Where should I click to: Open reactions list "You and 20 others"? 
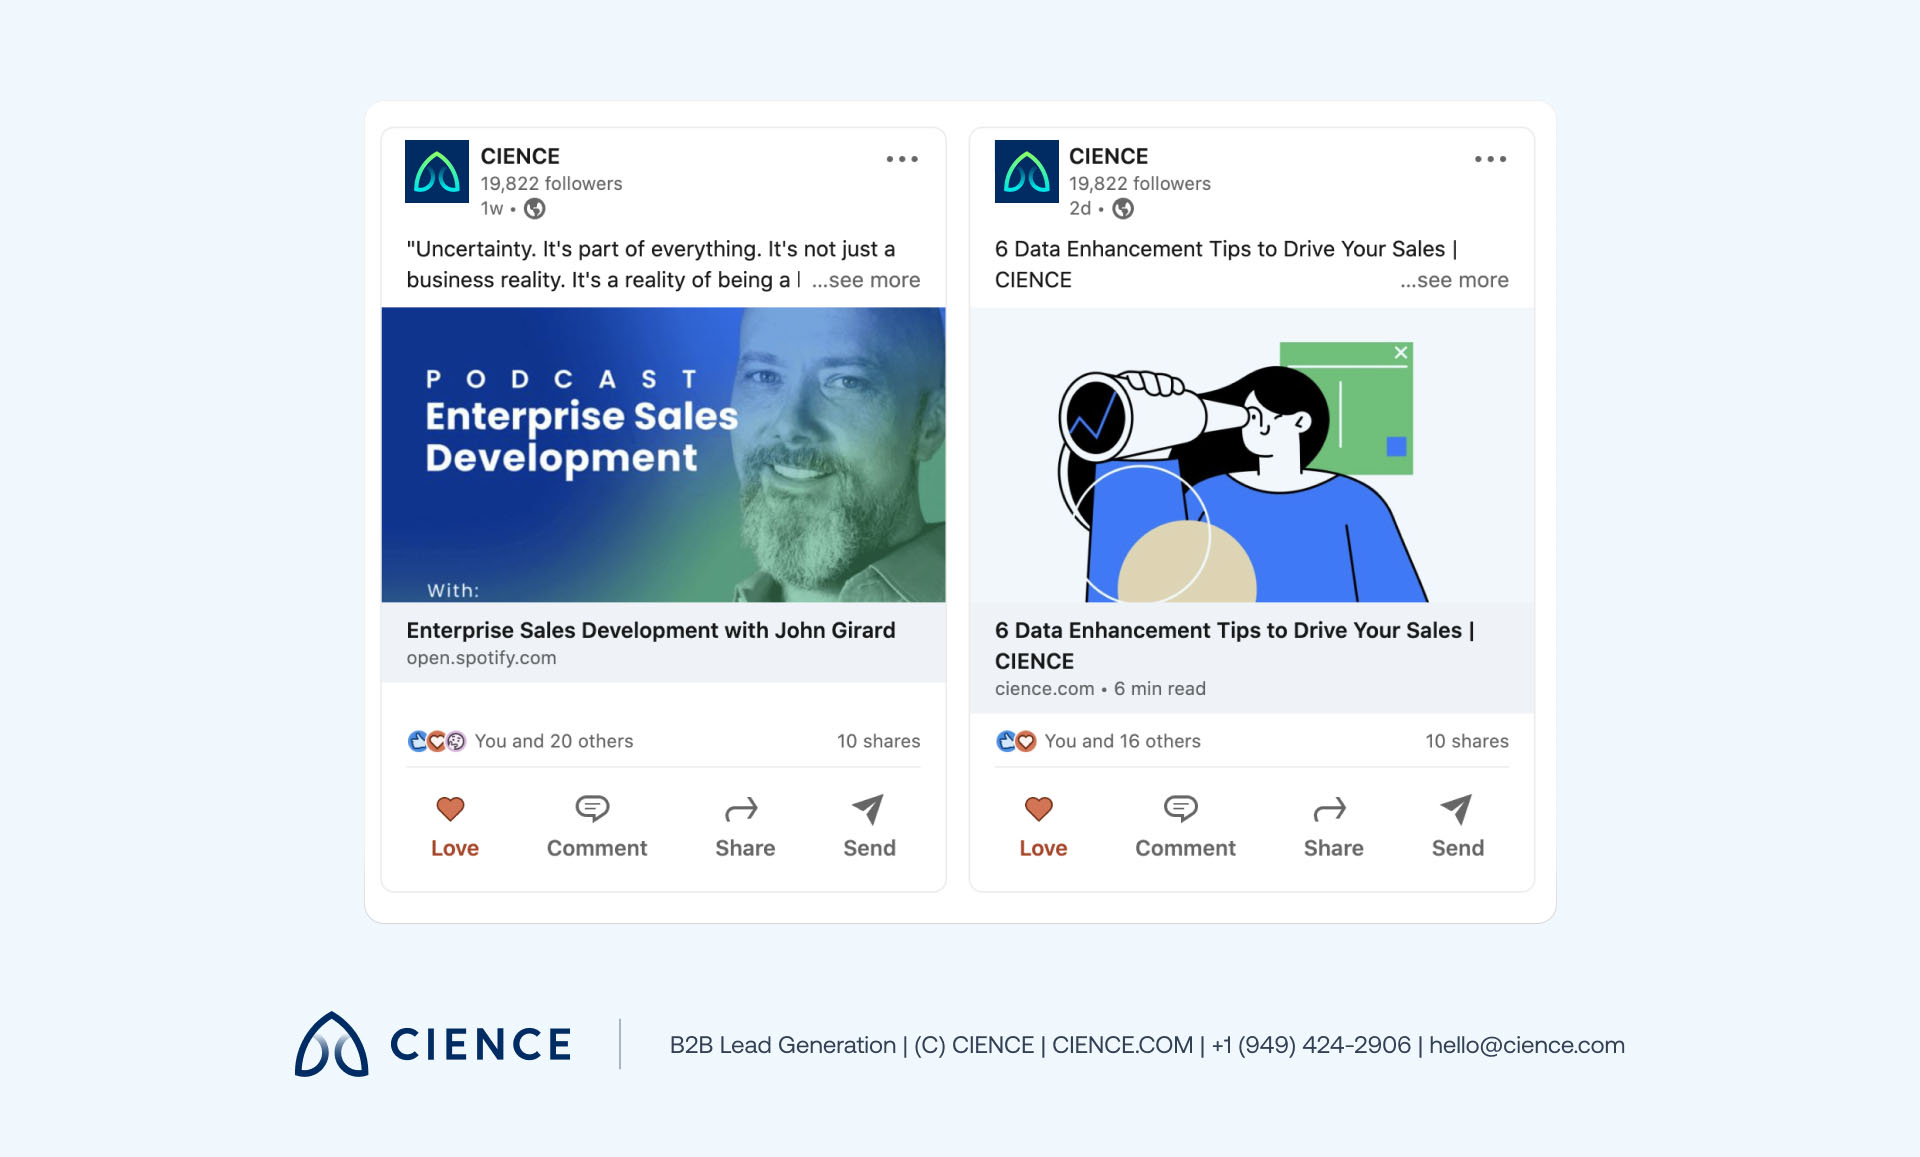pyautogui.click(x=553, y=741)
